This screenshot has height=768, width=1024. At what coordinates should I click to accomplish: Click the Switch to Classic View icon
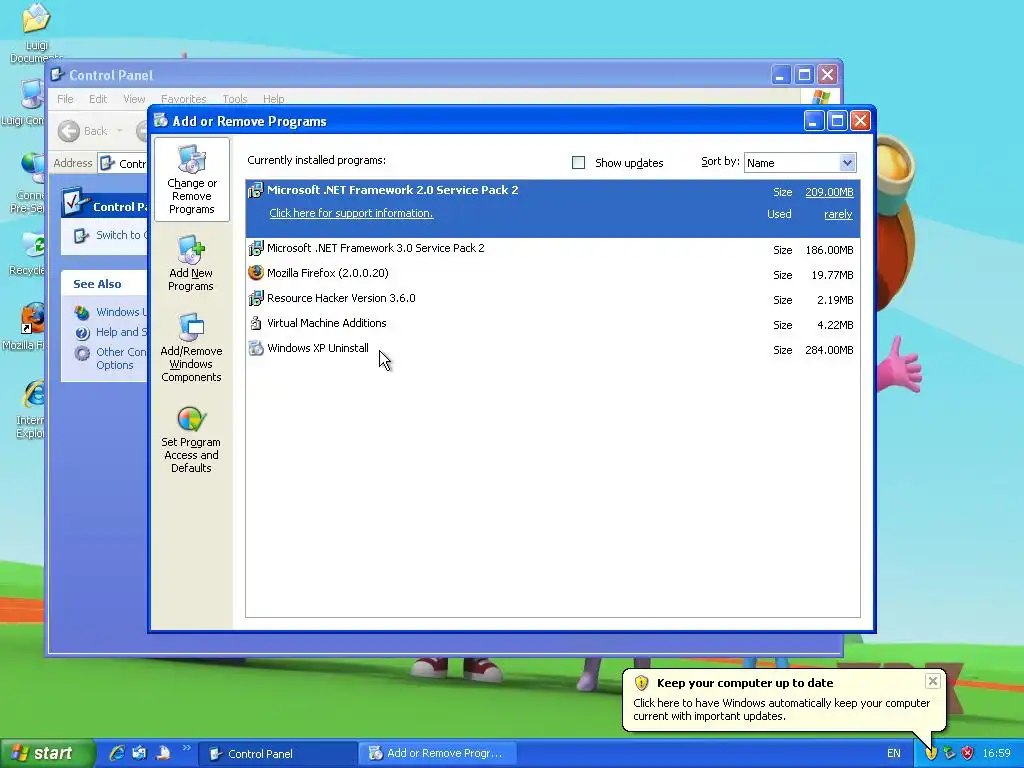pos(81,236)
